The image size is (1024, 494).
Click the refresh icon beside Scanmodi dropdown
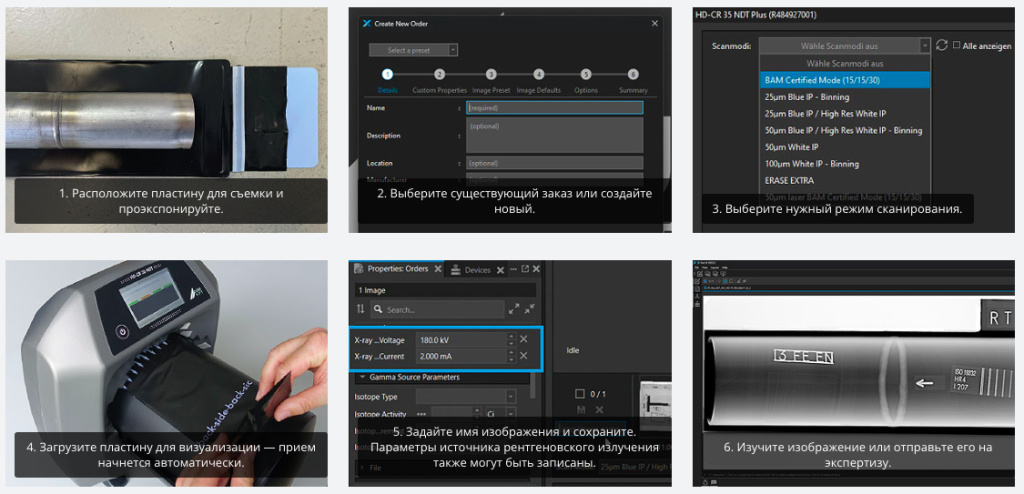click(941, 45)
